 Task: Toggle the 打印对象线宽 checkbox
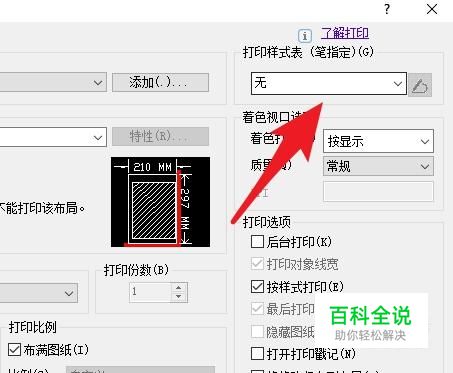257,264
